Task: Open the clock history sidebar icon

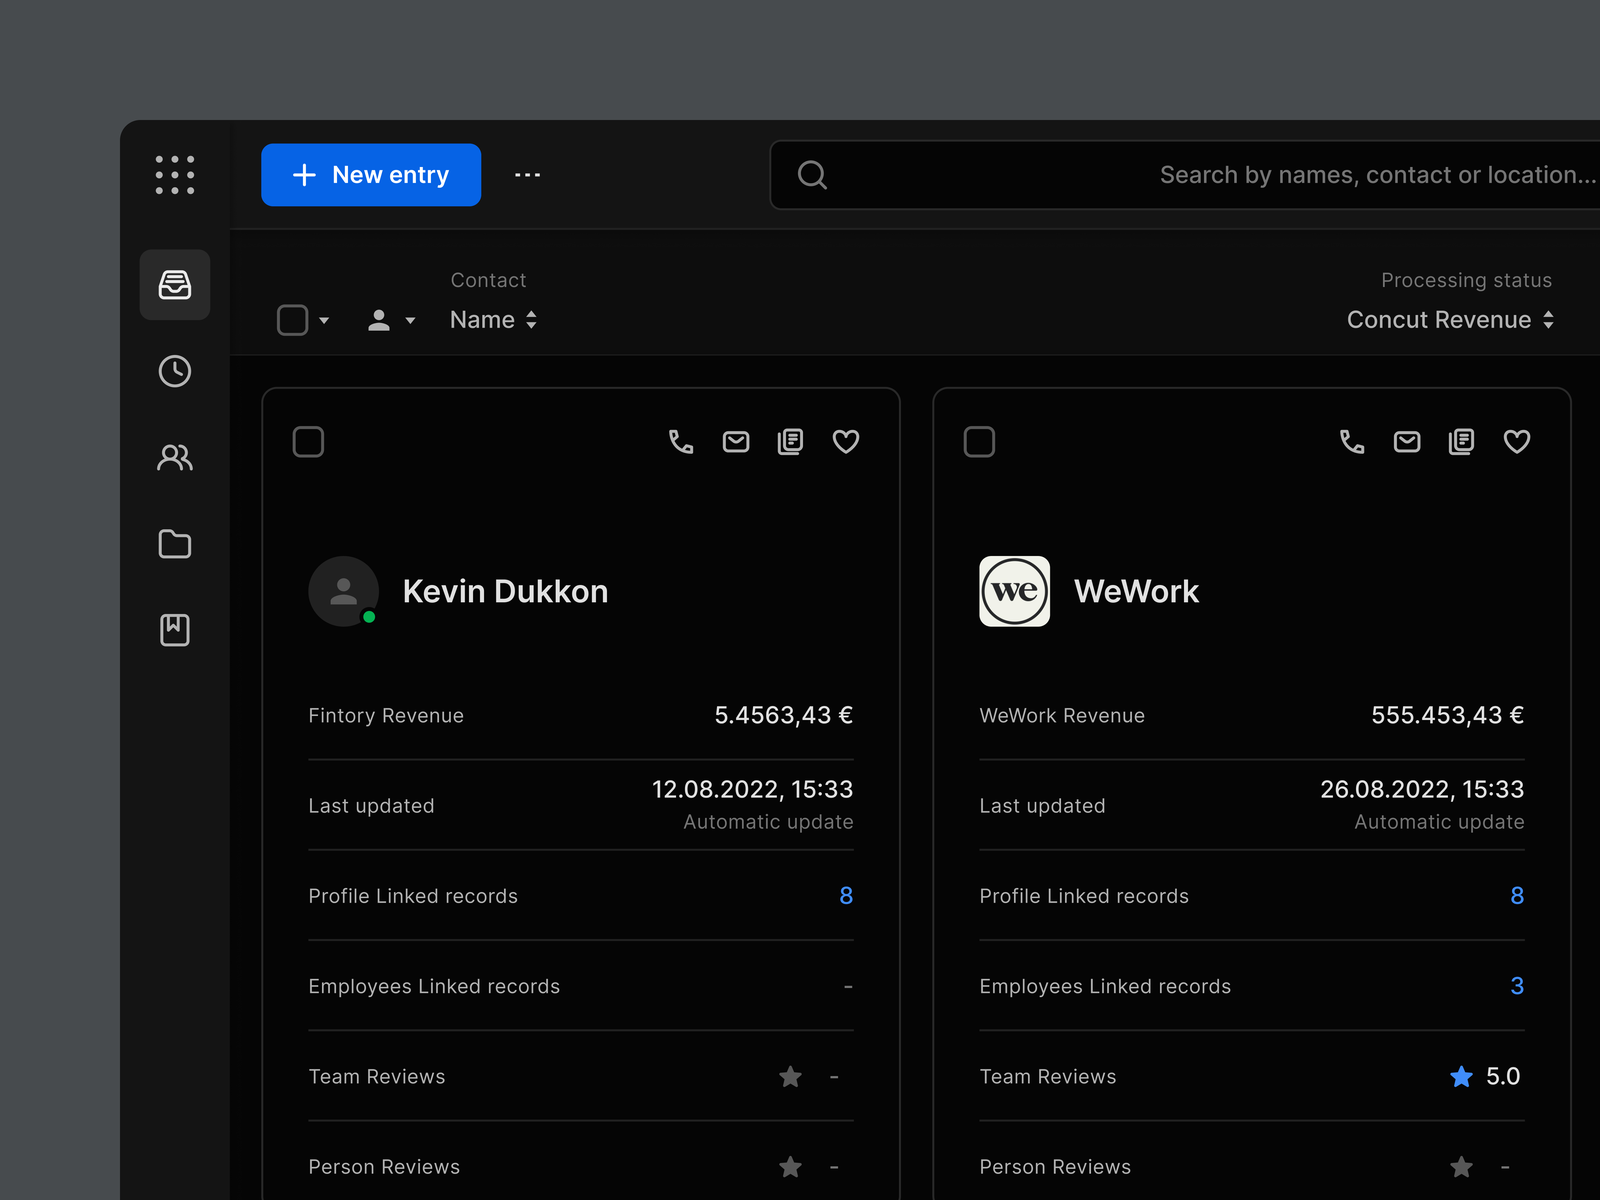Action: point(175,371)
